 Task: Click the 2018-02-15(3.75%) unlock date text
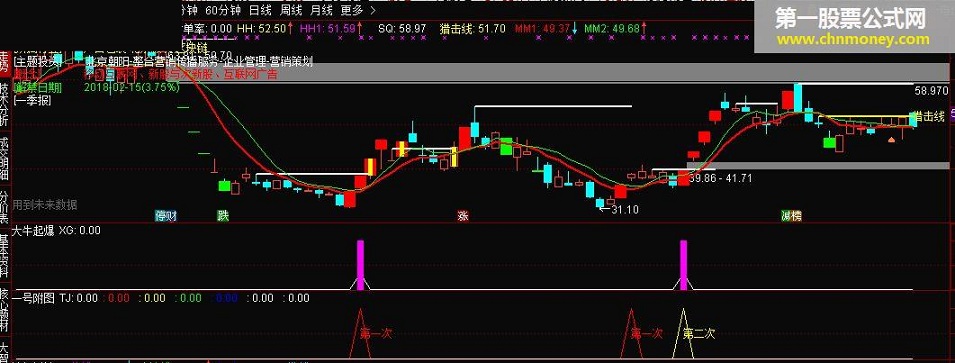click(x=132, y=87)
